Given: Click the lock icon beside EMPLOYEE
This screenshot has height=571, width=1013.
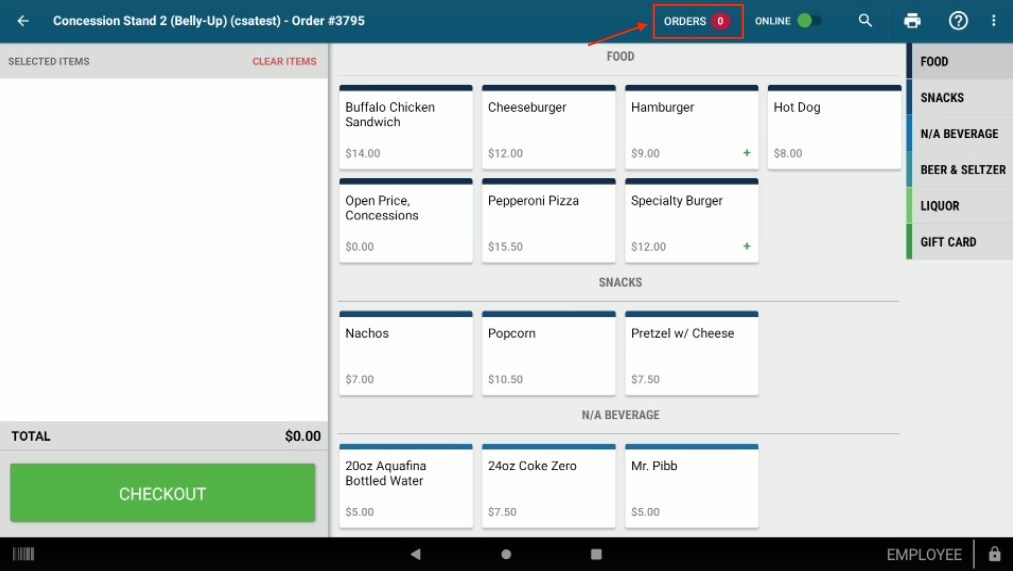Looking at the screenshot, I should pyautogui.click(x=995, y=554).
